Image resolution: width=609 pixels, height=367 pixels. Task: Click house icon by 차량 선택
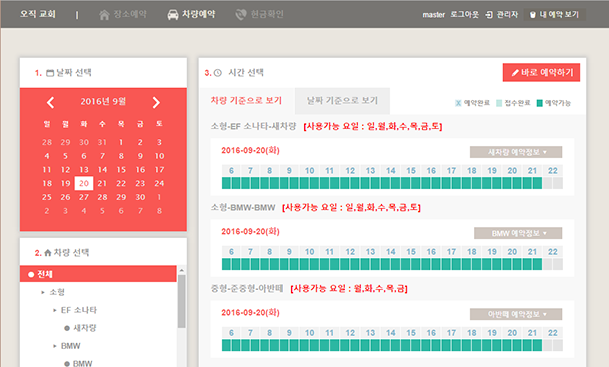point(48,253)
